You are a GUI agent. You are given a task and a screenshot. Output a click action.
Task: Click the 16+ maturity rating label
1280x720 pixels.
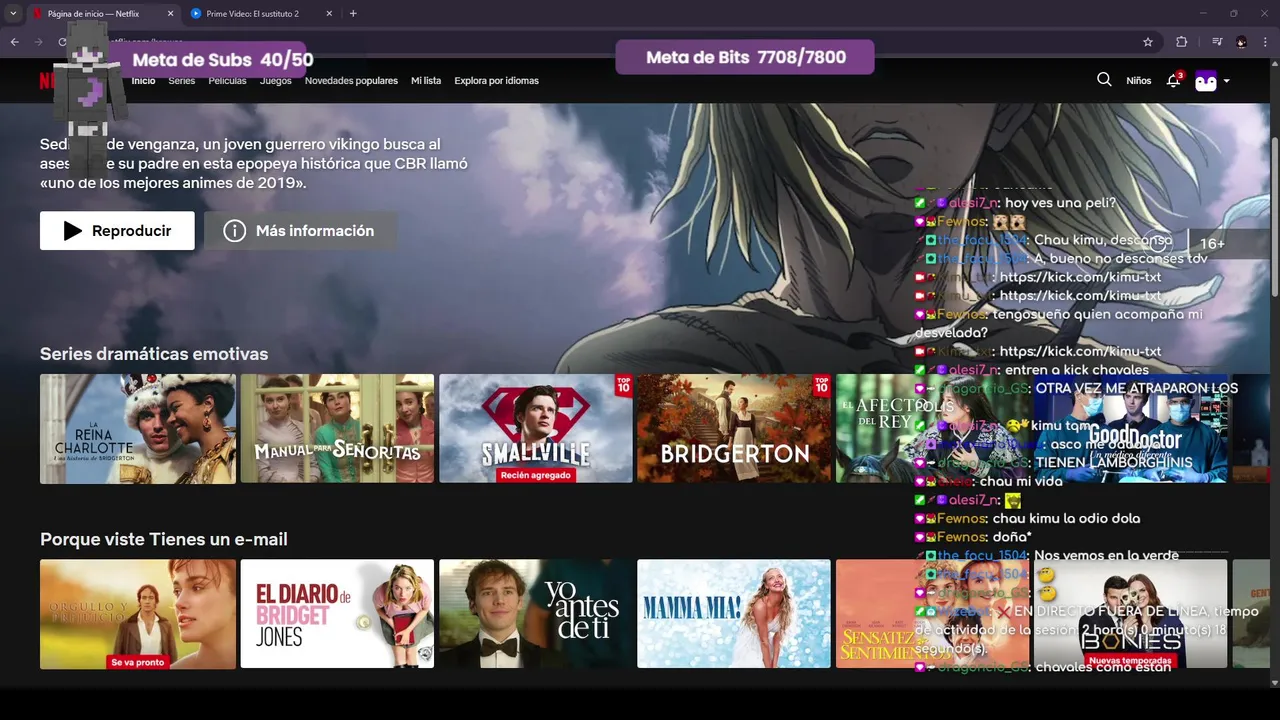(x=1212, y=244)
